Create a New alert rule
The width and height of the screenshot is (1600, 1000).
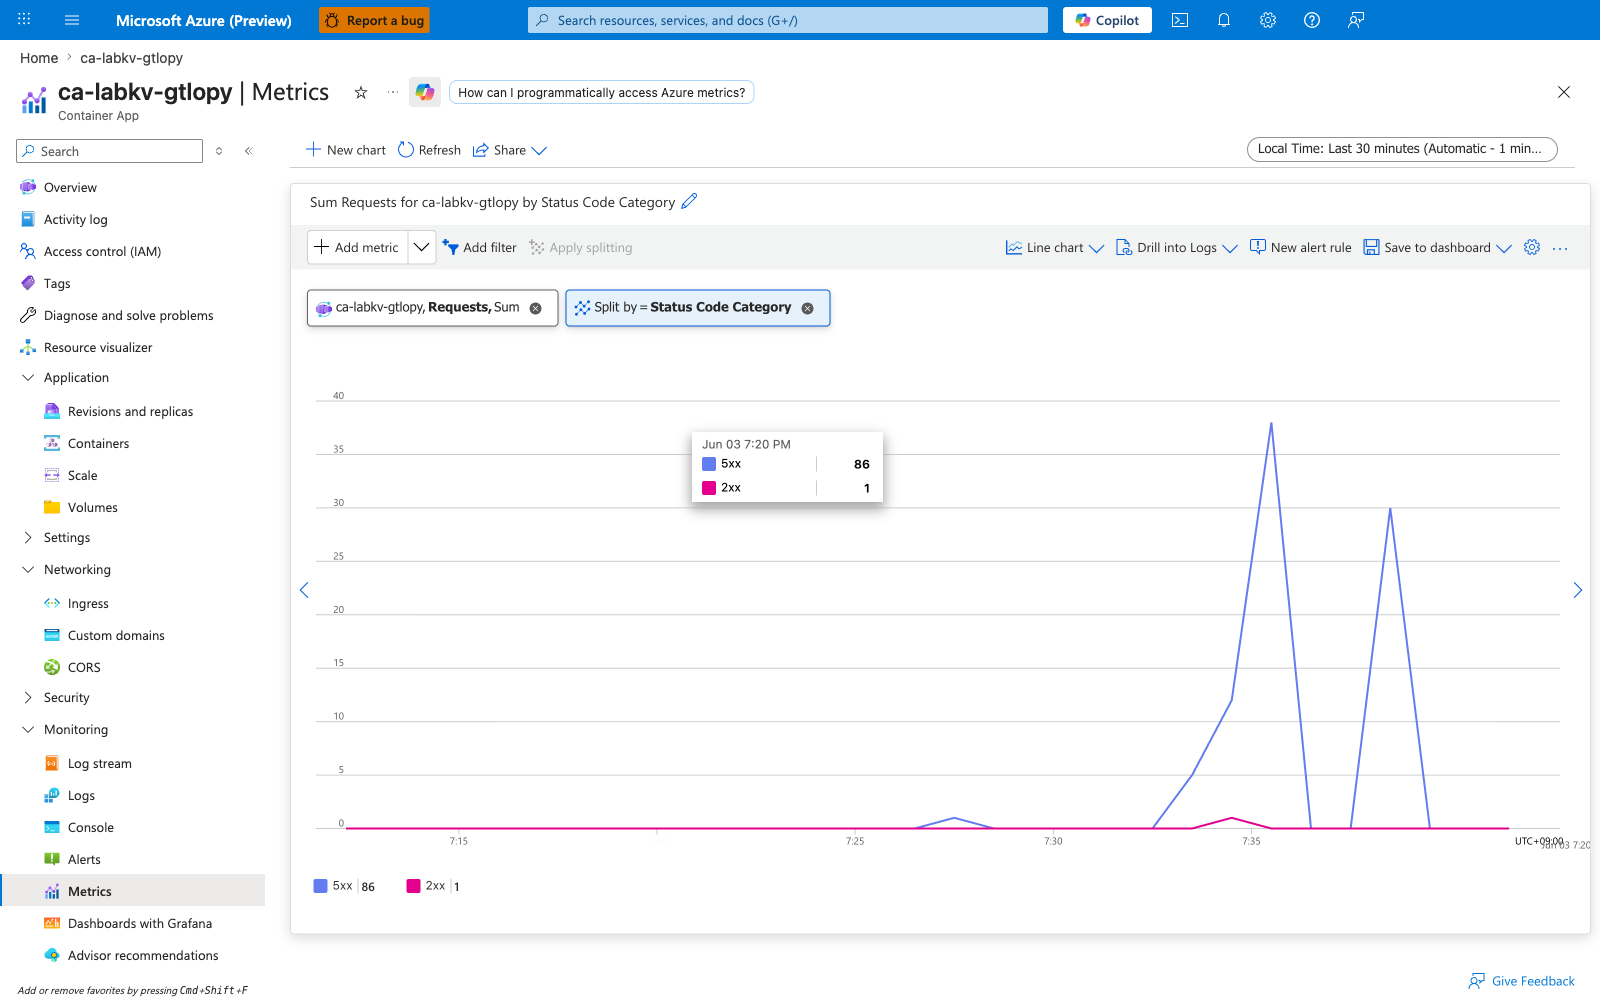pos(1300,247)
